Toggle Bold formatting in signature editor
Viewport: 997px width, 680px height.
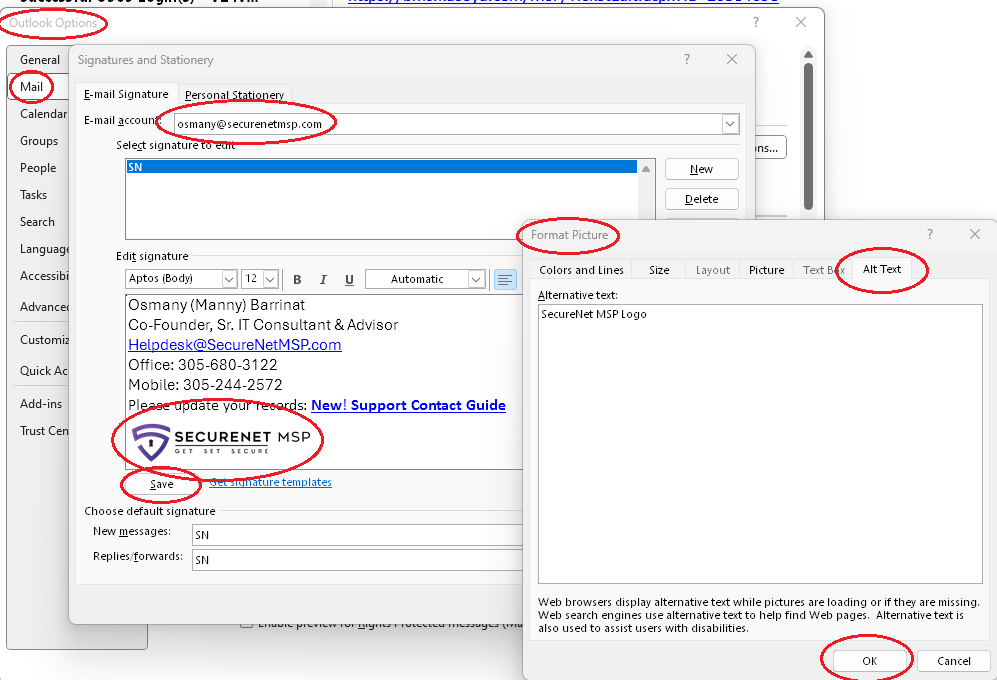tap(297, 279)
